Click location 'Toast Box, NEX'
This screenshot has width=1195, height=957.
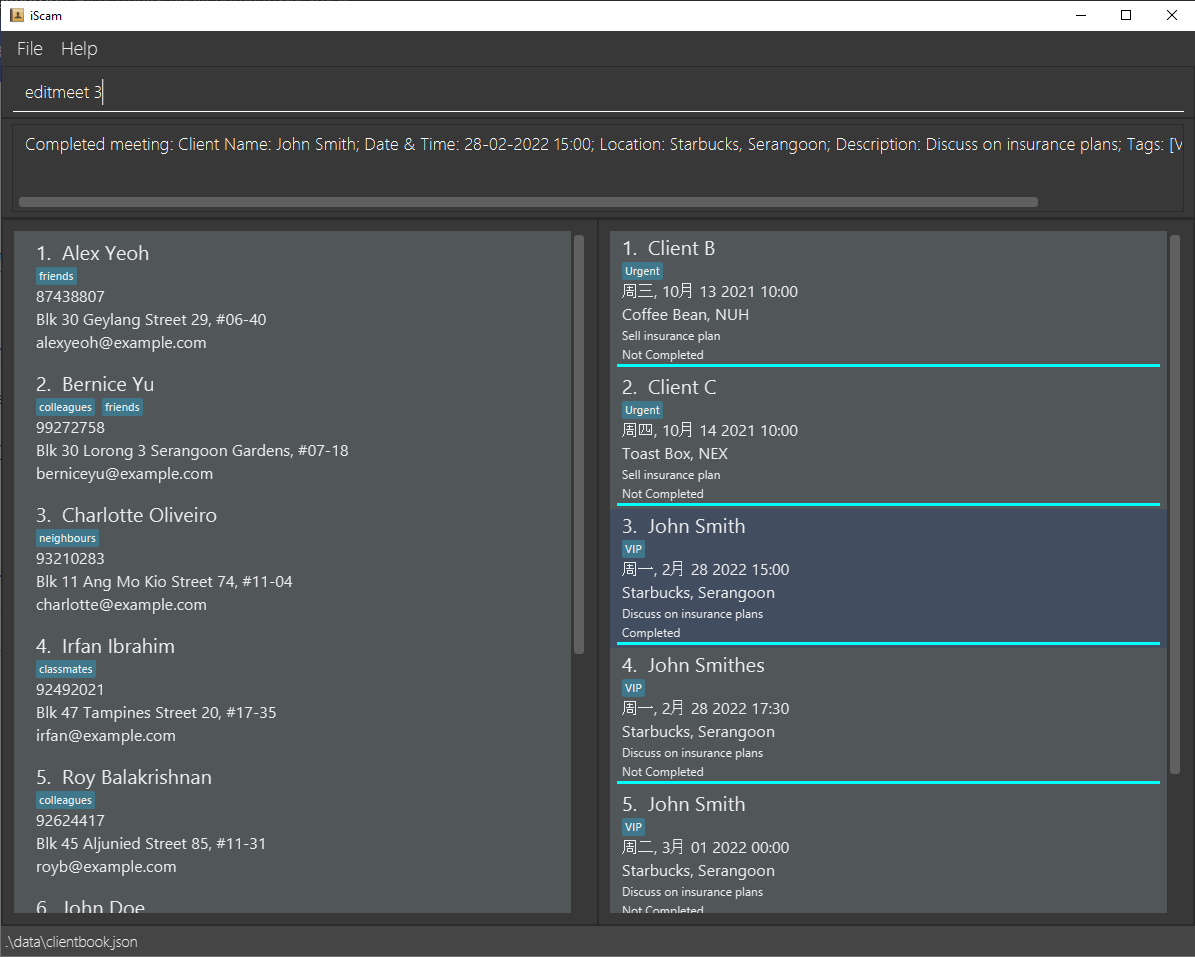coord(674,453)
